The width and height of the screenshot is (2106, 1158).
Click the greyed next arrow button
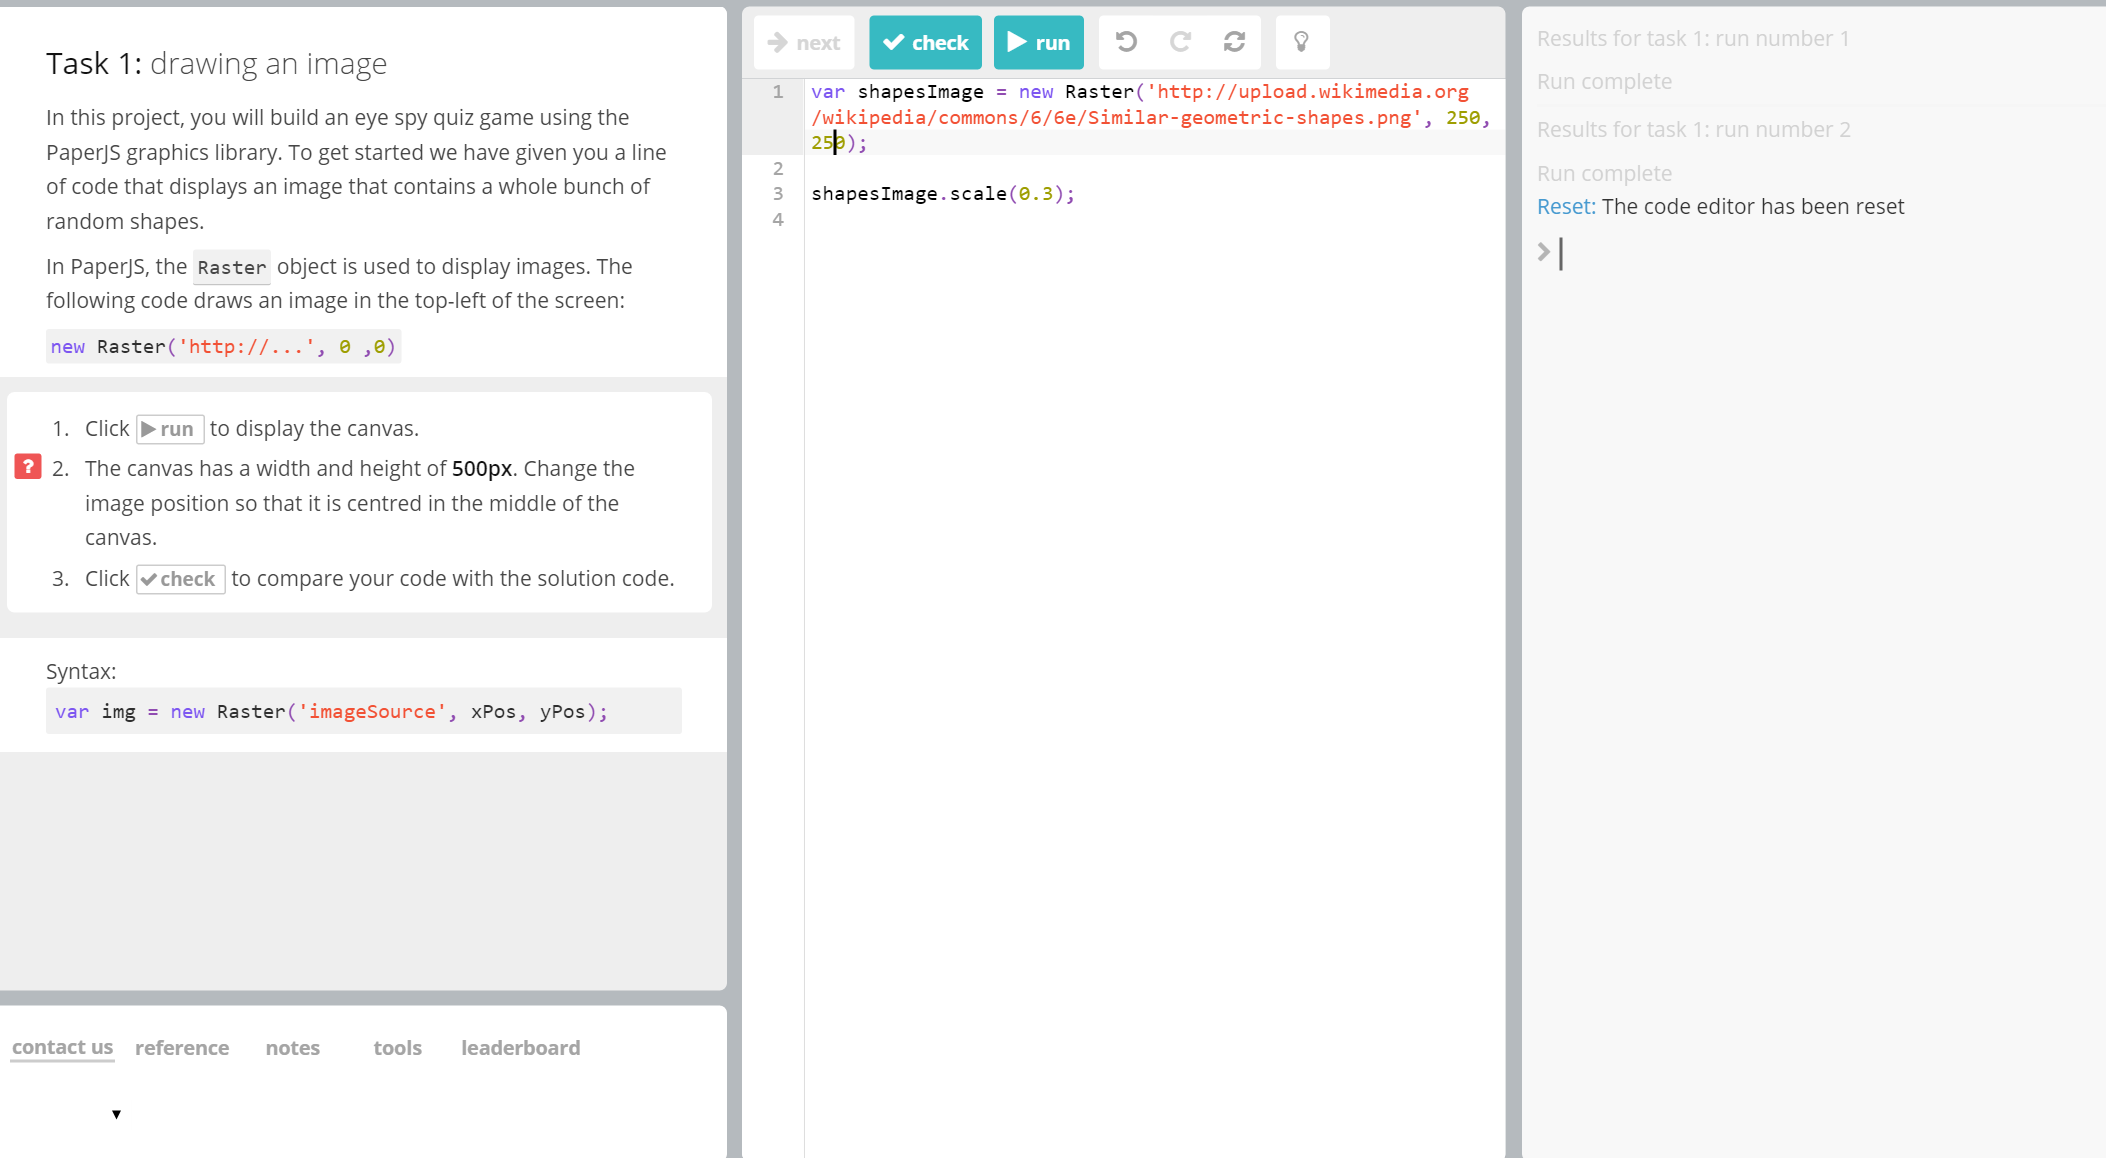(804, 43)
